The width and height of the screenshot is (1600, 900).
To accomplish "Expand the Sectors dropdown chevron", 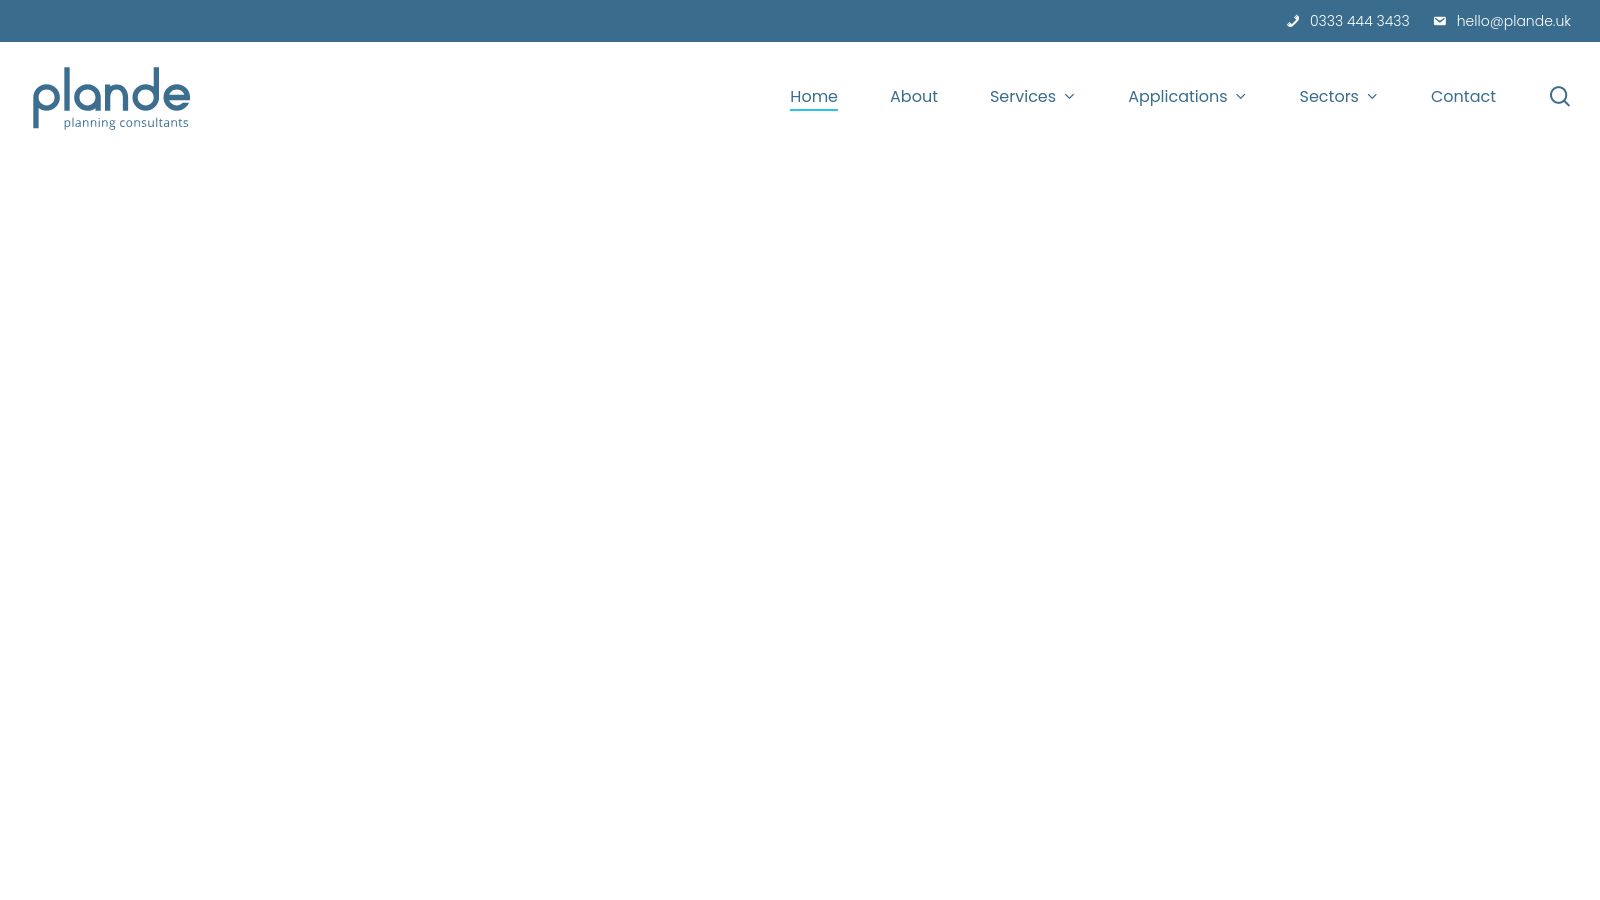I will (1371, 97).
